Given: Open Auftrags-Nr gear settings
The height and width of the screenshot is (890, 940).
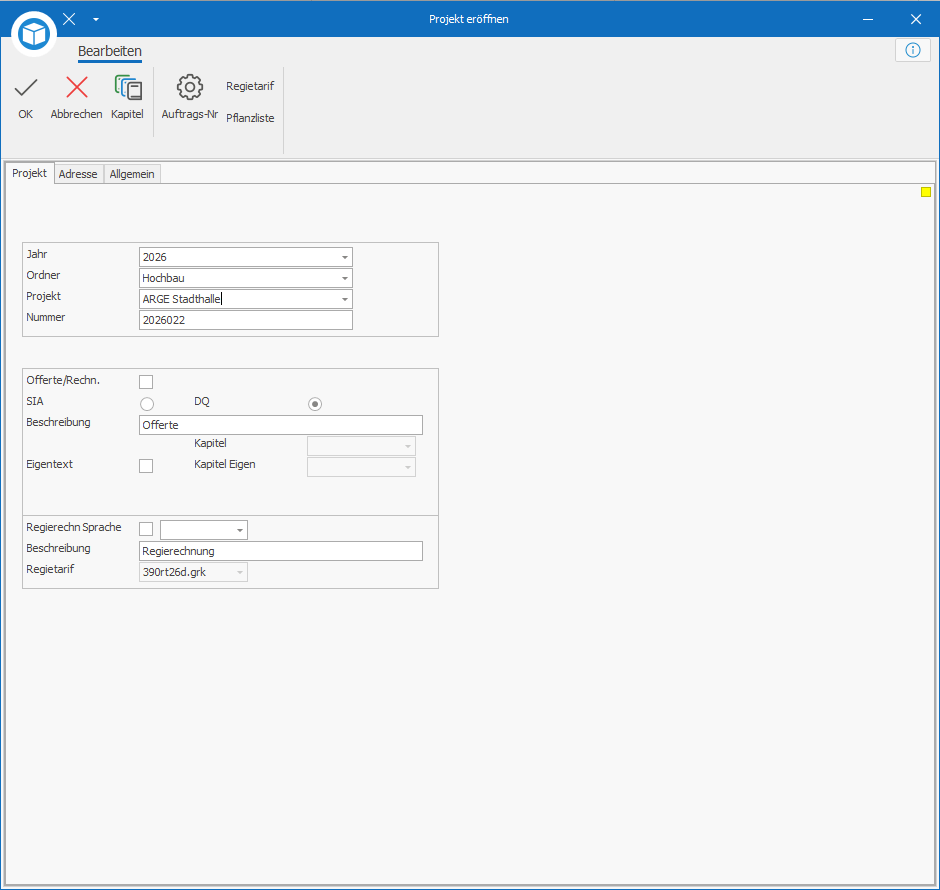Looking at the screenshot, I should coord(189,88).
